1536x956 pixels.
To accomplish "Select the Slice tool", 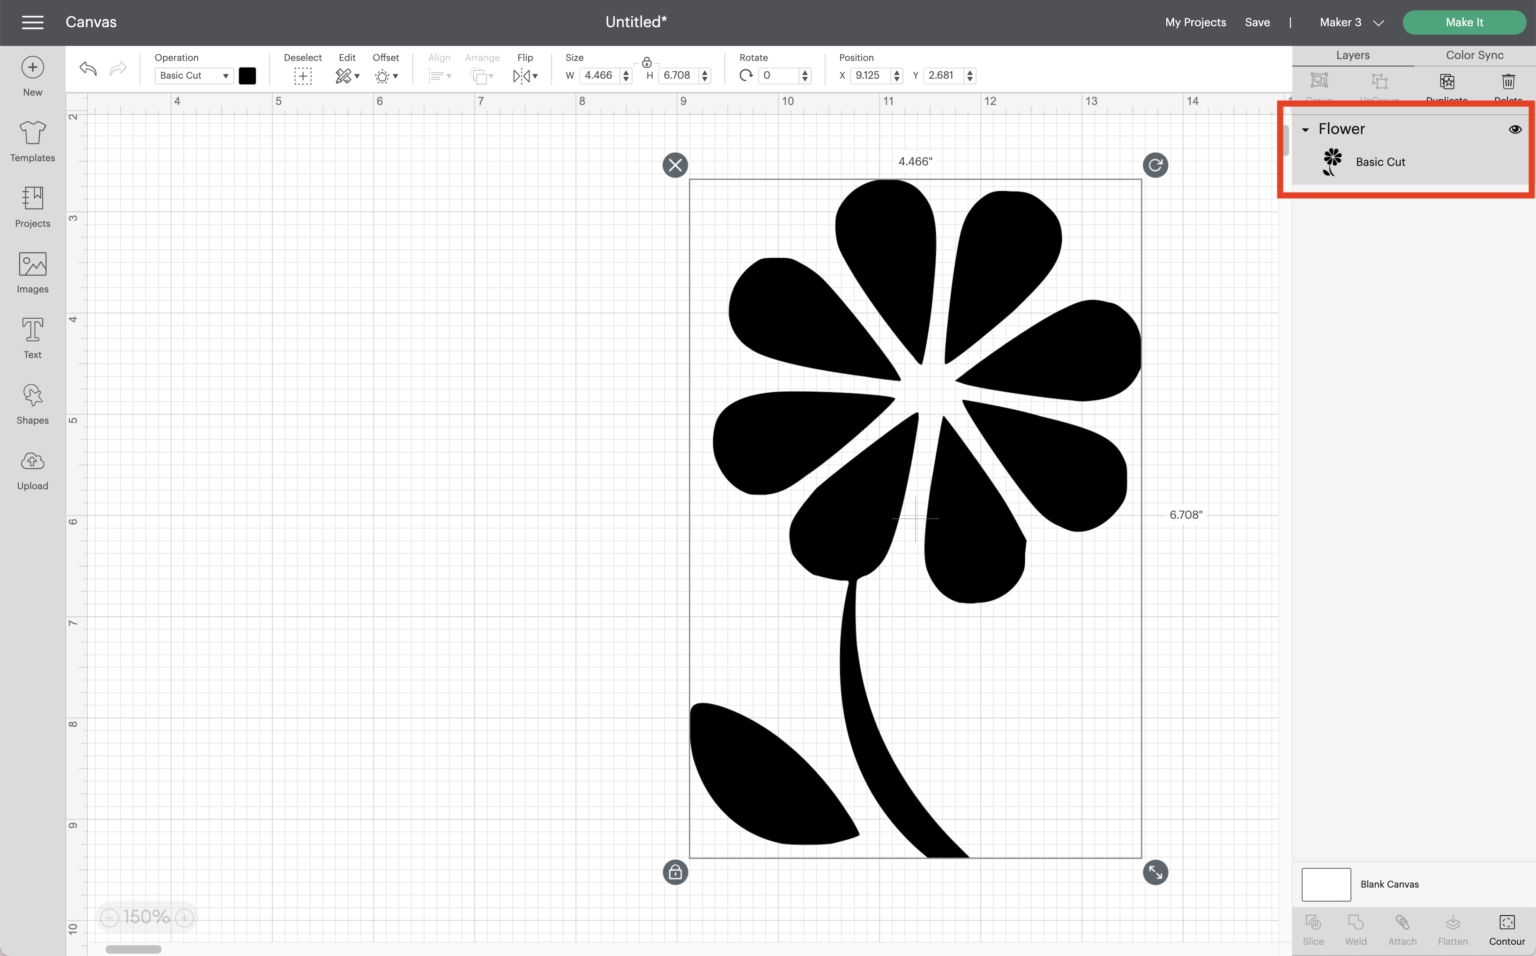I will point(1313,929).
